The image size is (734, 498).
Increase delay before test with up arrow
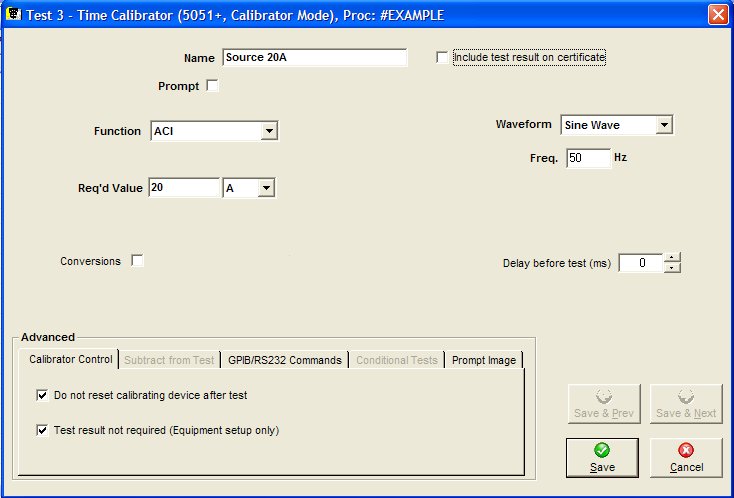(x=672, y=258)
